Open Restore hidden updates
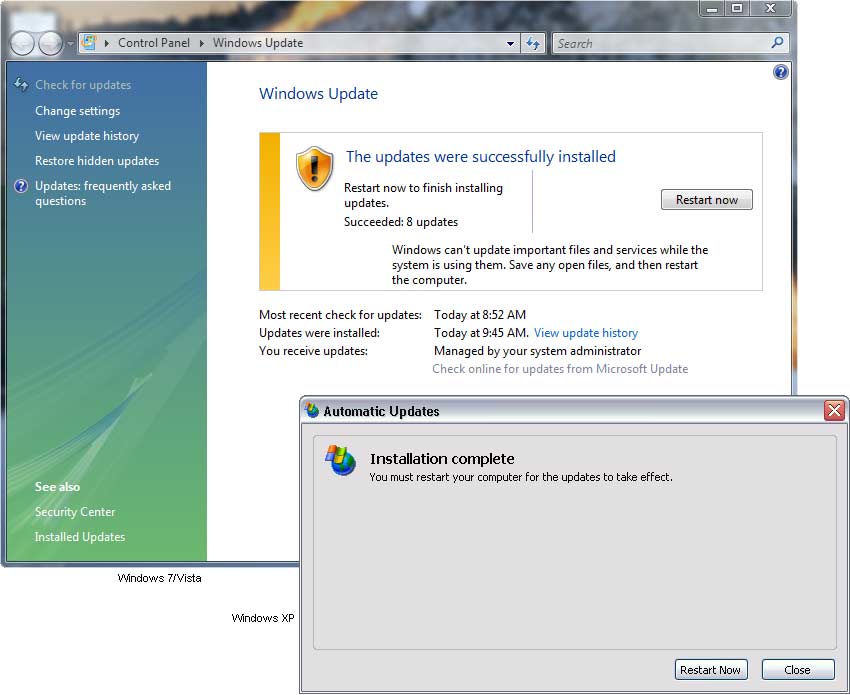 click(x=97, y=161)
